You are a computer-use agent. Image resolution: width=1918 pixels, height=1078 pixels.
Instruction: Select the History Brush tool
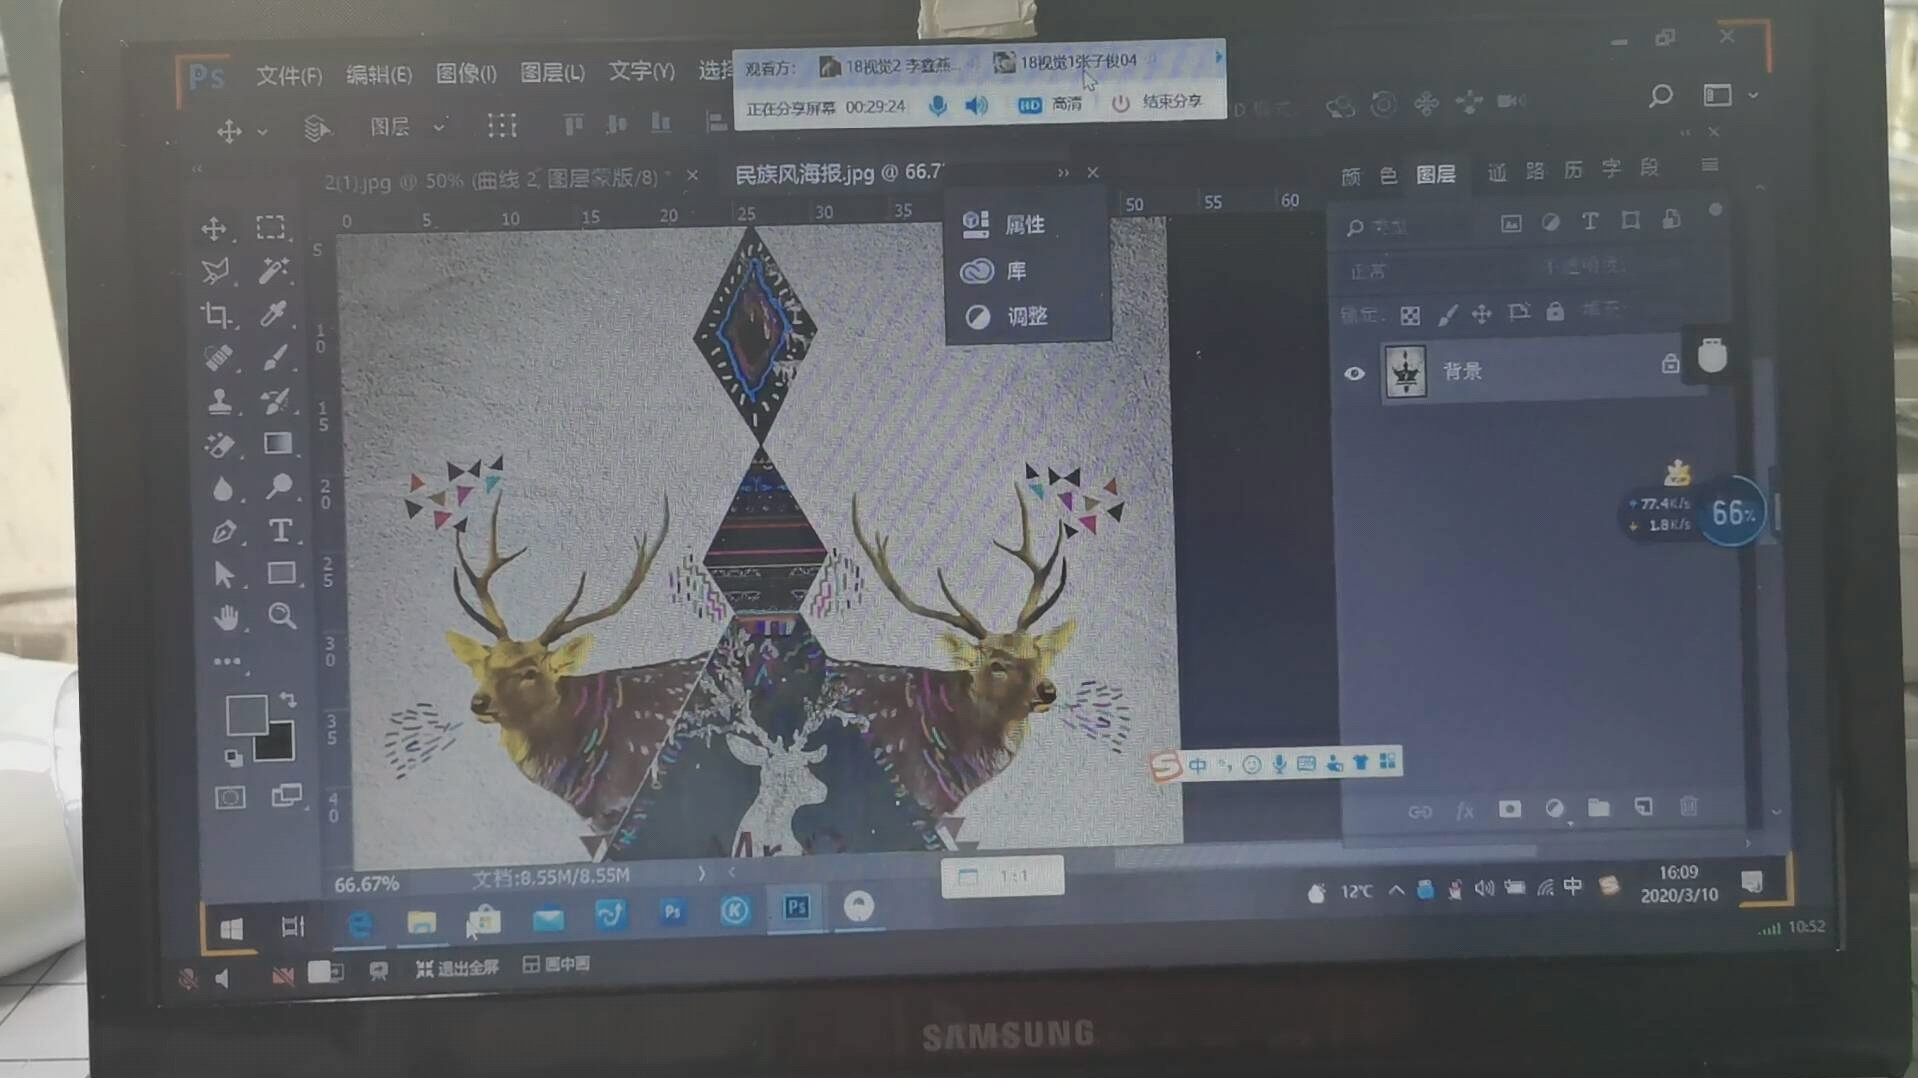coord(276,401)
